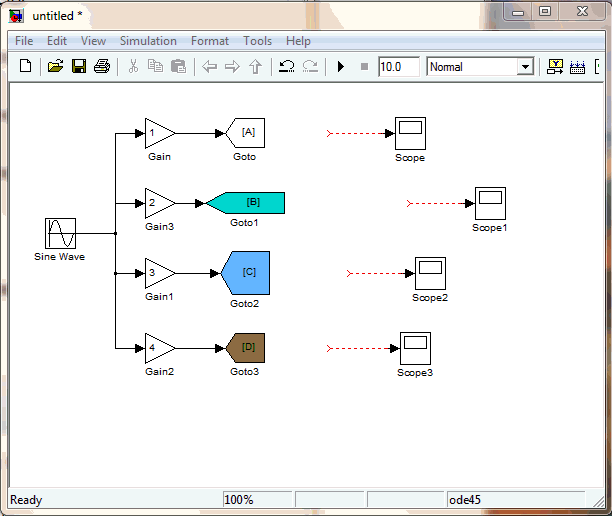Viewport: 612px width, 516px height.
Task: Select the brown Goto3 block labeled [D]
Action: (x=246, y=347)
